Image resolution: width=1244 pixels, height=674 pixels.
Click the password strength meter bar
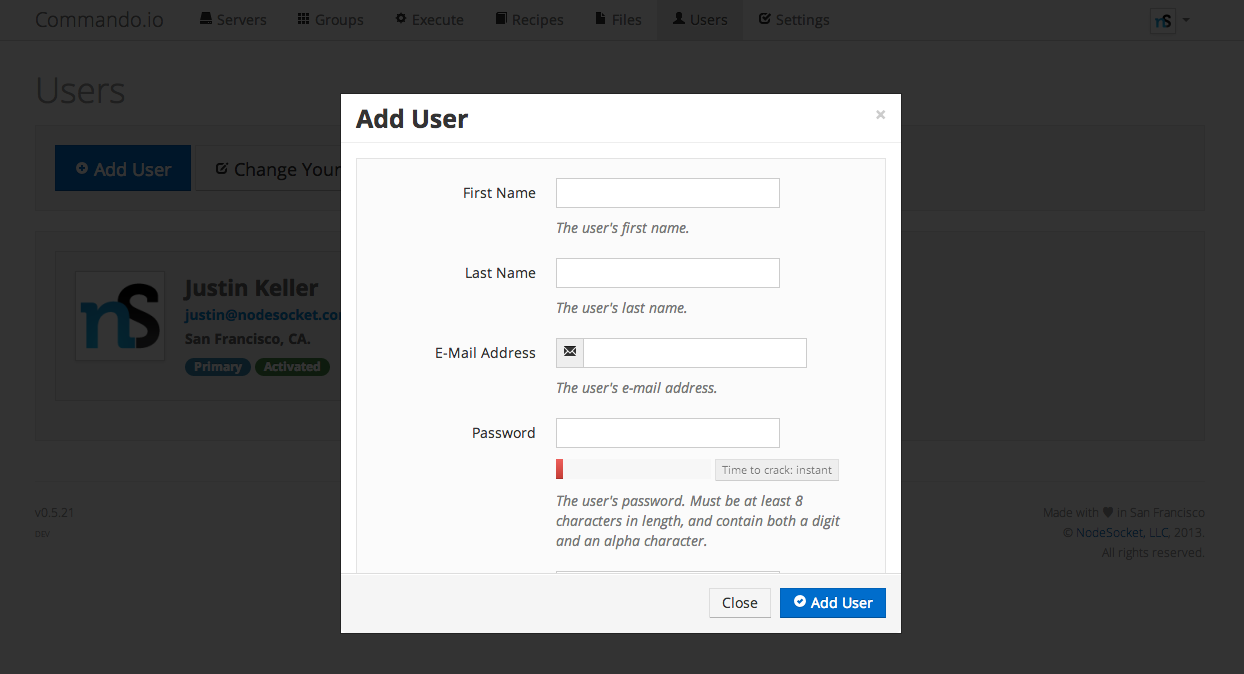click(x=633, y=469)
